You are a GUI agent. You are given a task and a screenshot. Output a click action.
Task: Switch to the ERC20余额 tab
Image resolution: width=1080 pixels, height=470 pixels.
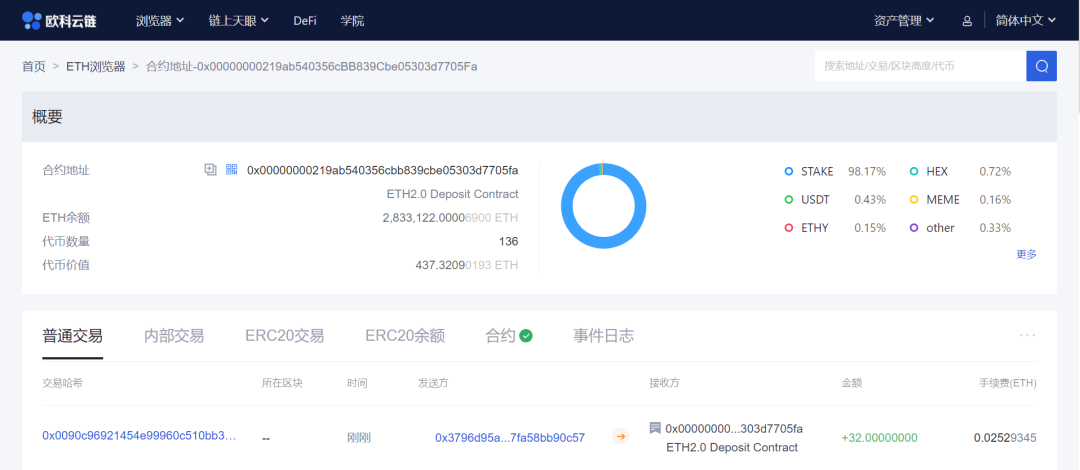404,336
